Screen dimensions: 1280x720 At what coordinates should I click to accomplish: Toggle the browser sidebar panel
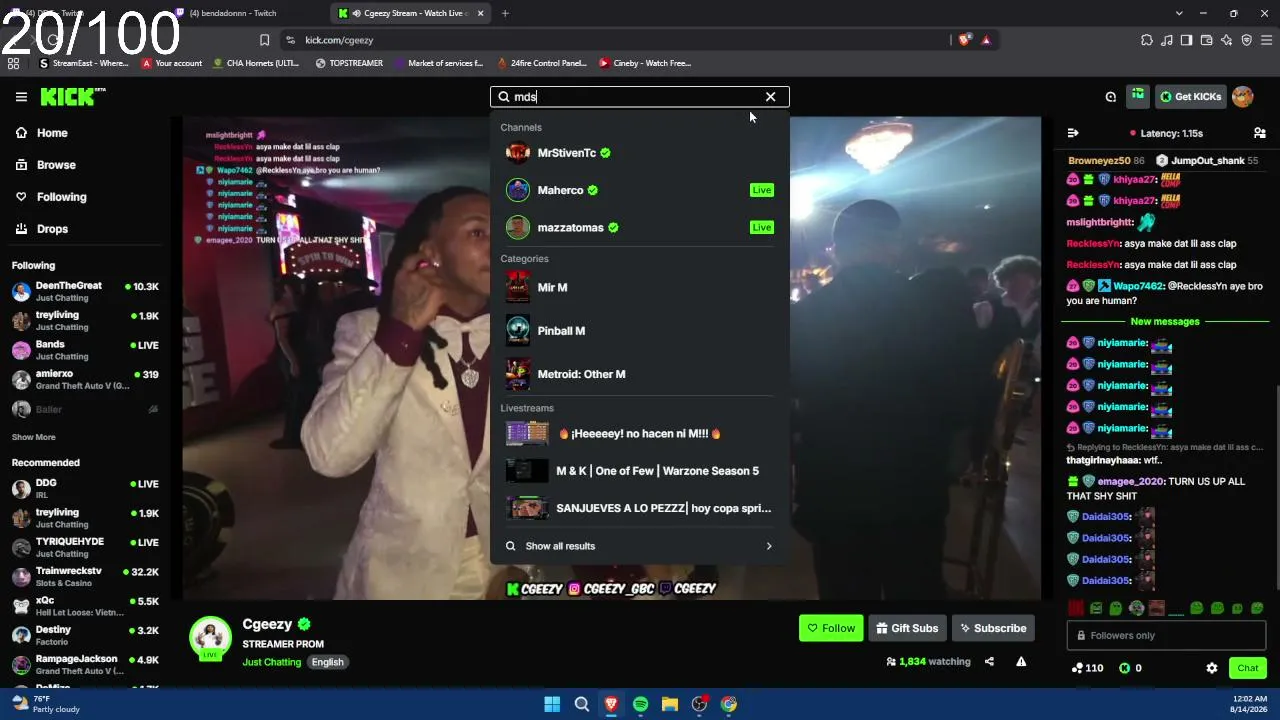pyautogui.click(x=1186, y=40)
